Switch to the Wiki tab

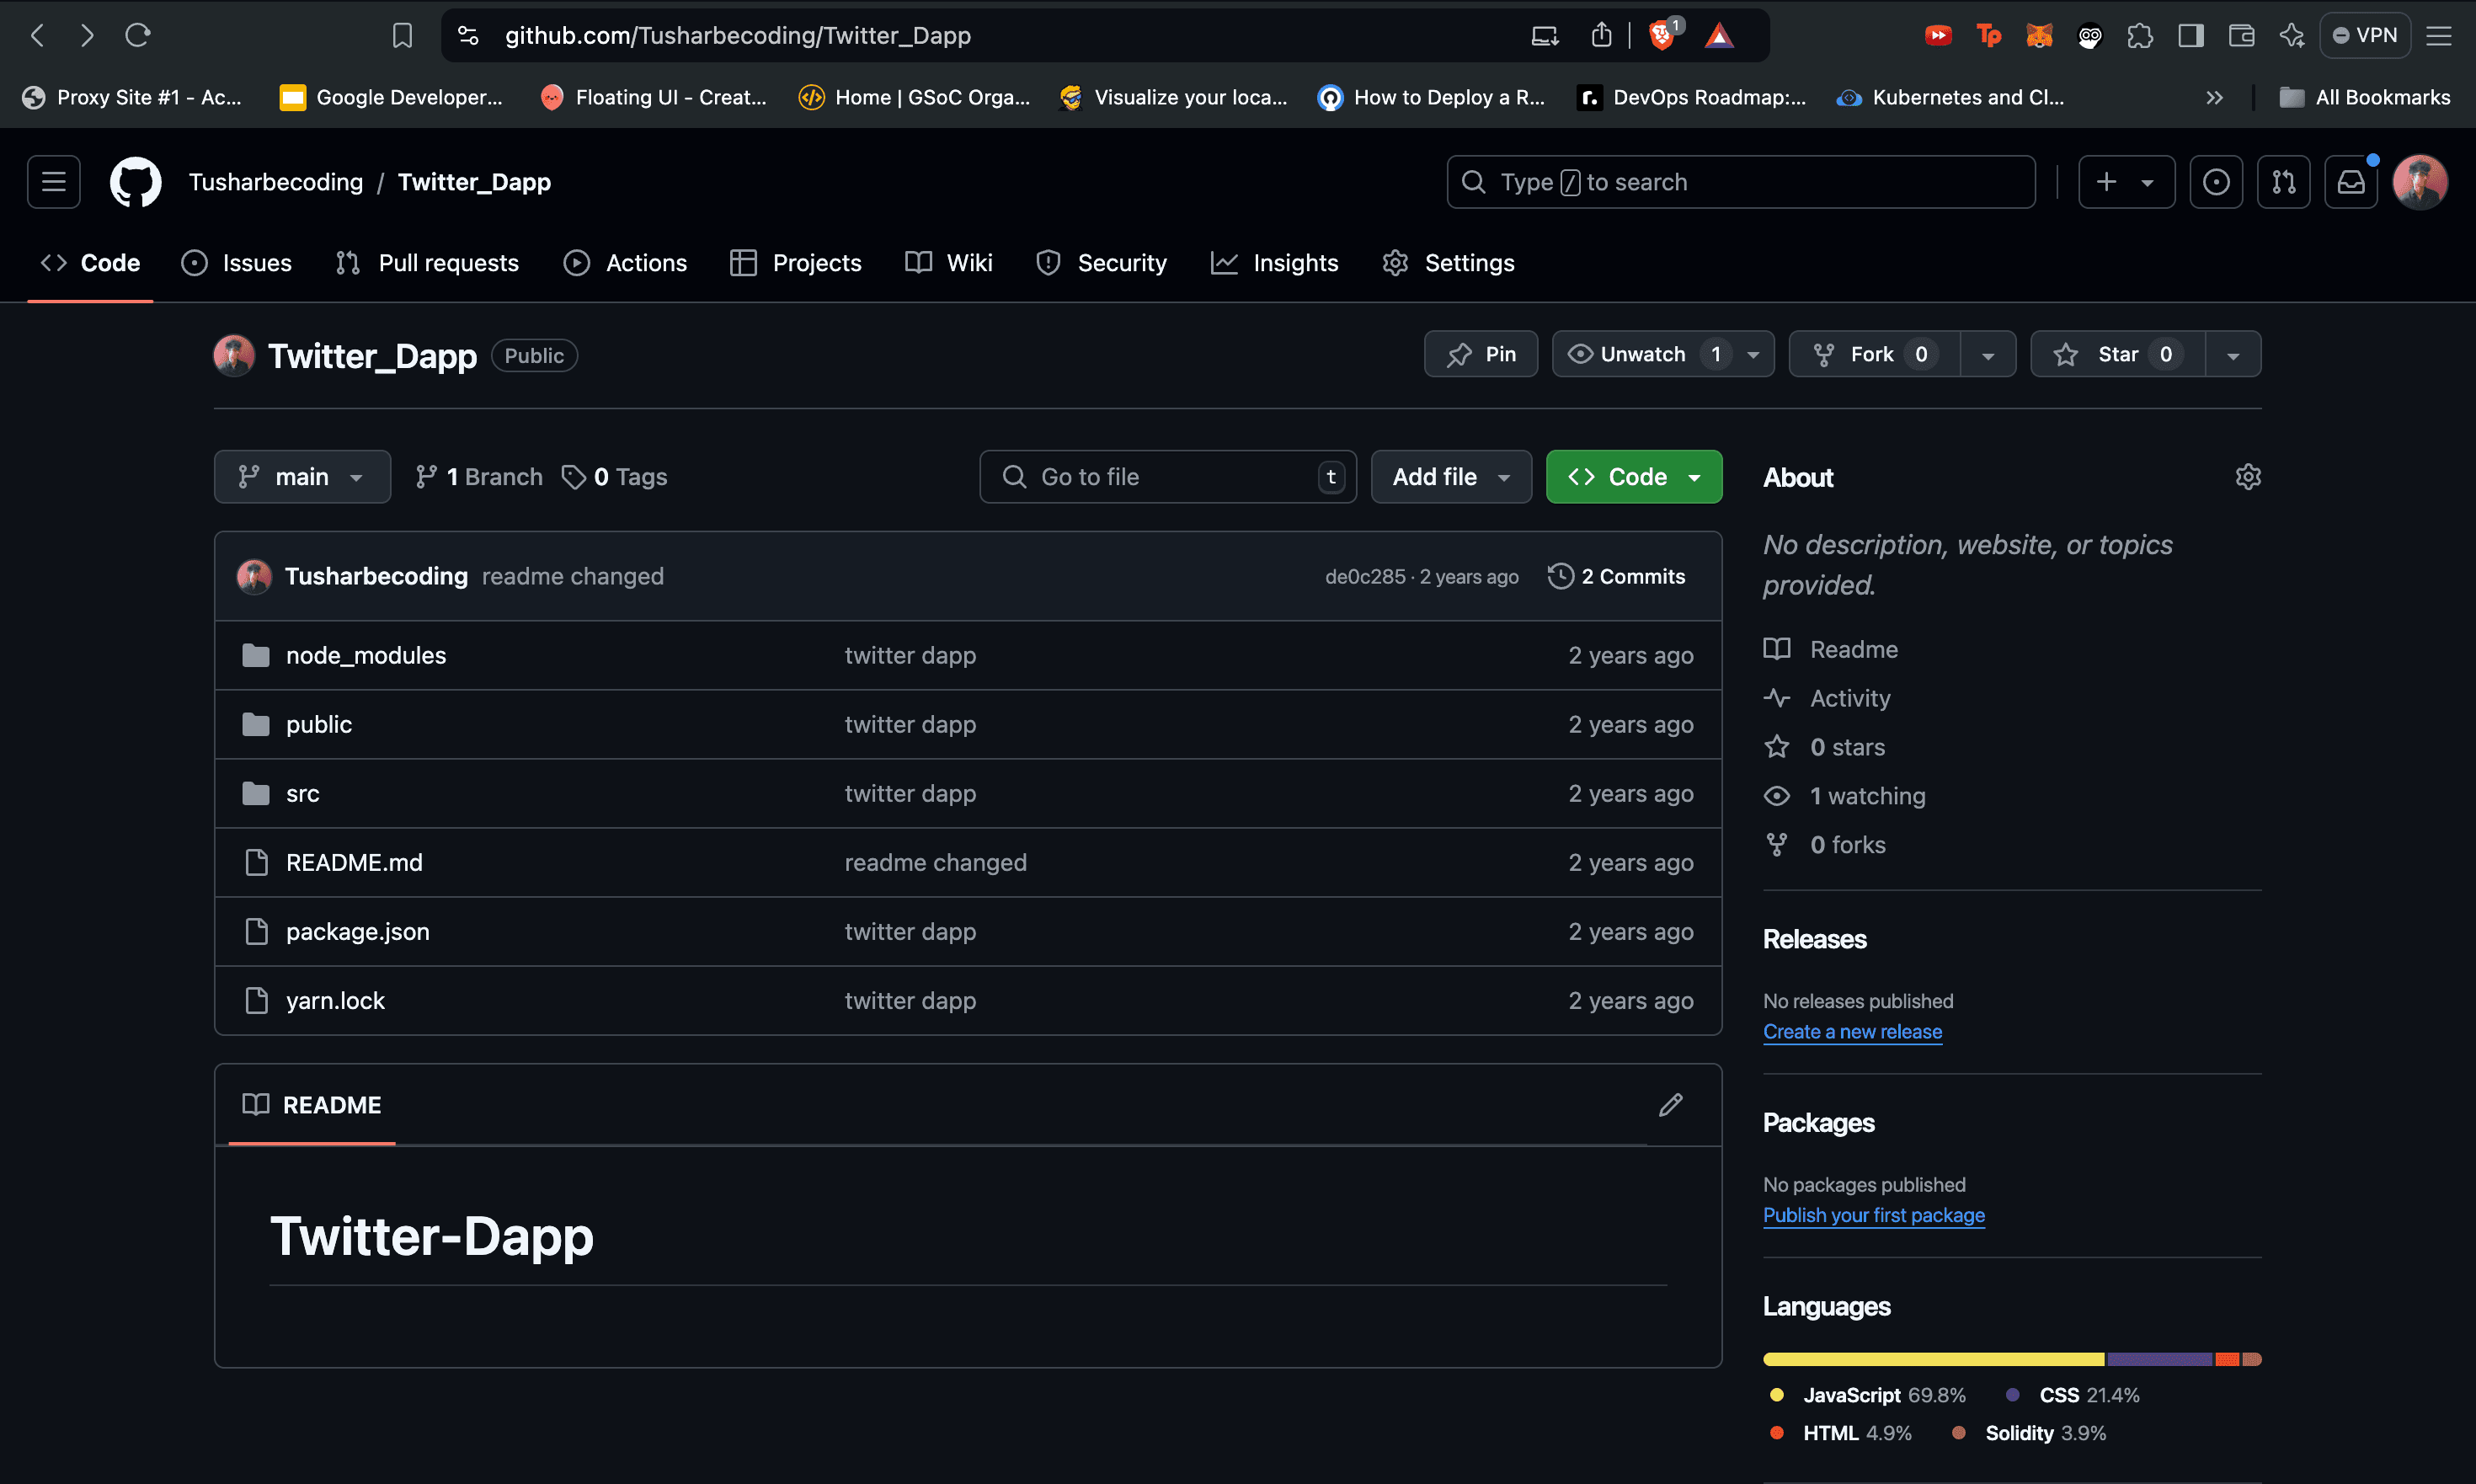coord(949,263)
